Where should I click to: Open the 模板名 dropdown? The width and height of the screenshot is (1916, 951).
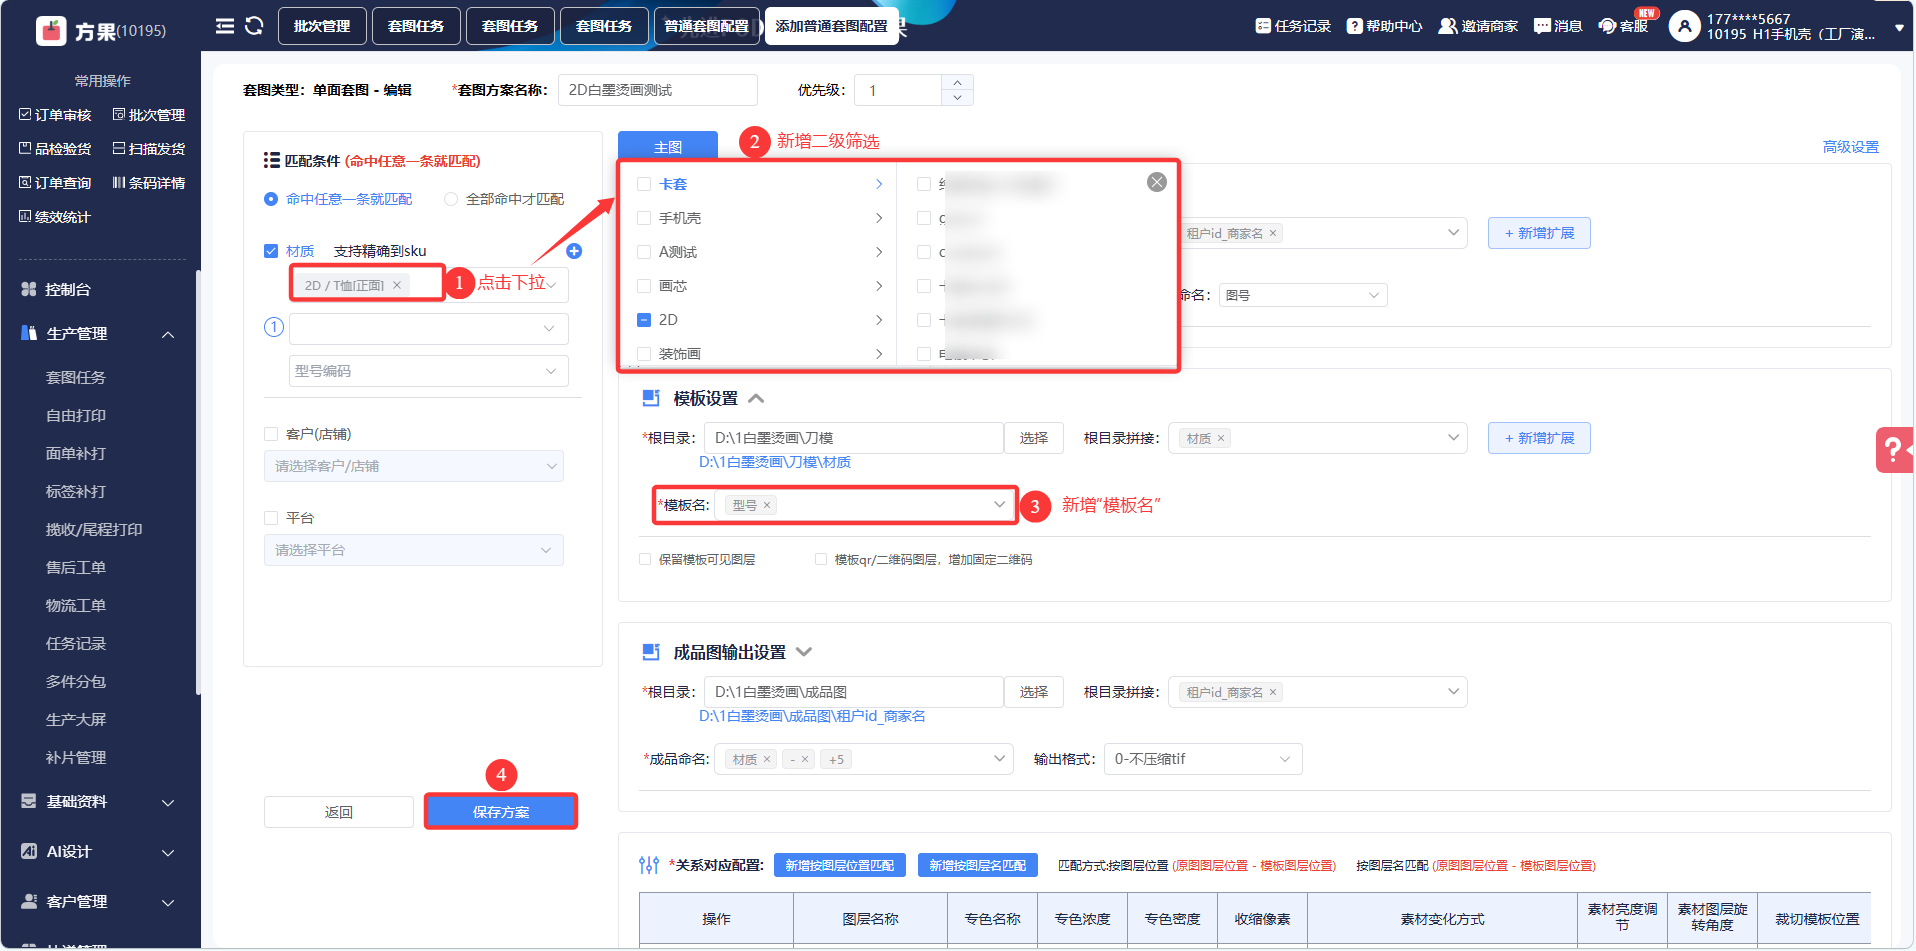pyautogui.click(x=866, y=505)
